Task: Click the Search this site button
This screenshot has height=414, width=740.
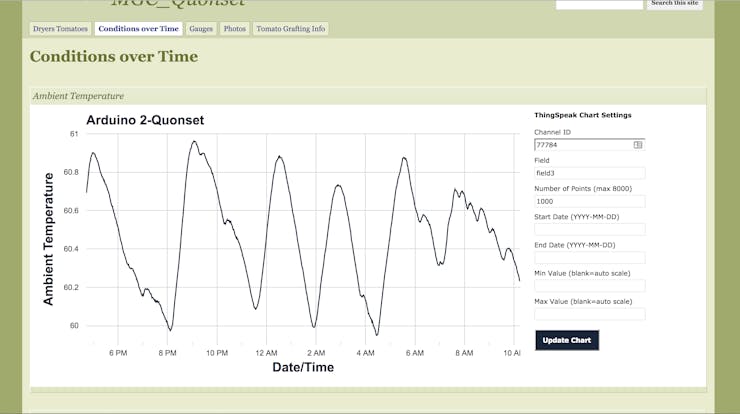Action: [x=674, y=3]
